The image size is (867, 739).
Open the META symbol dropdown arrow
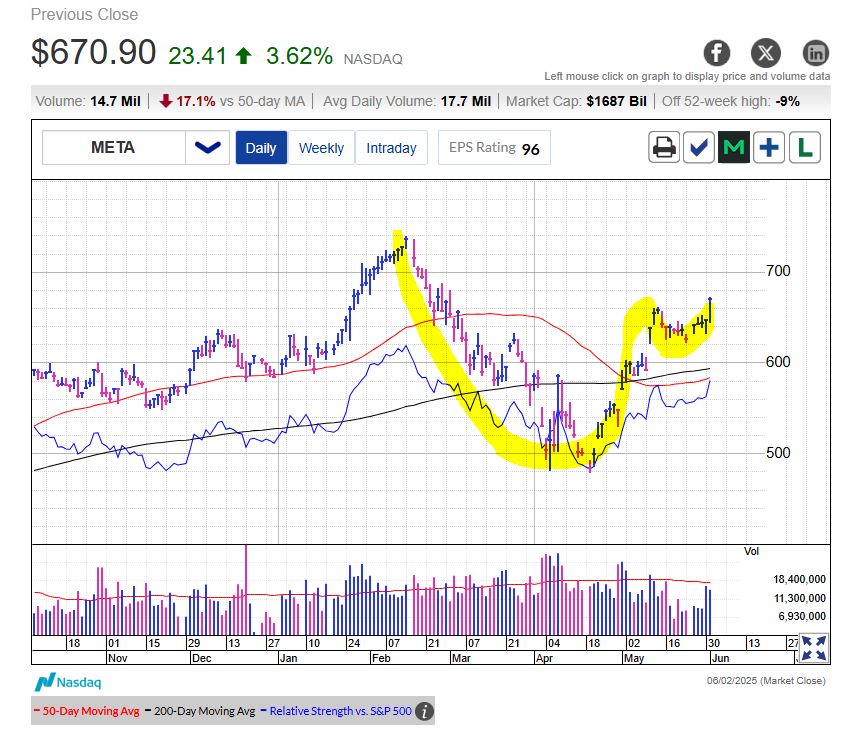tap(207, 148)
